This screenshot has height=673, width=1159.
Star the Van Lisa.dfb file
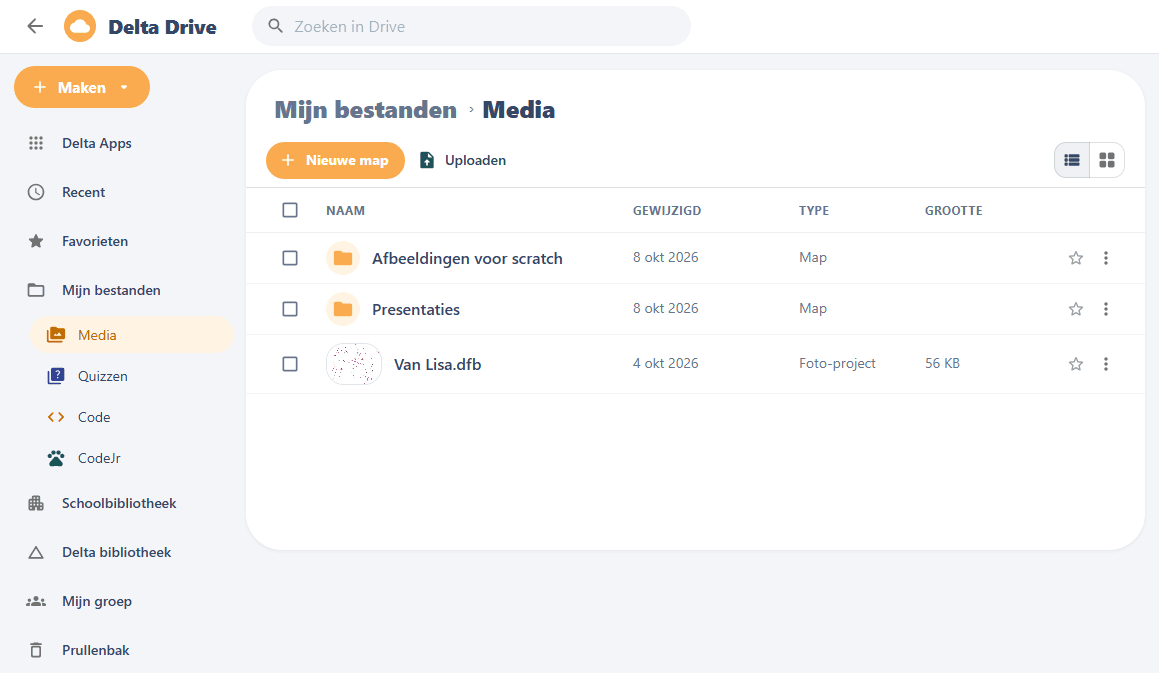[1075, 364]
